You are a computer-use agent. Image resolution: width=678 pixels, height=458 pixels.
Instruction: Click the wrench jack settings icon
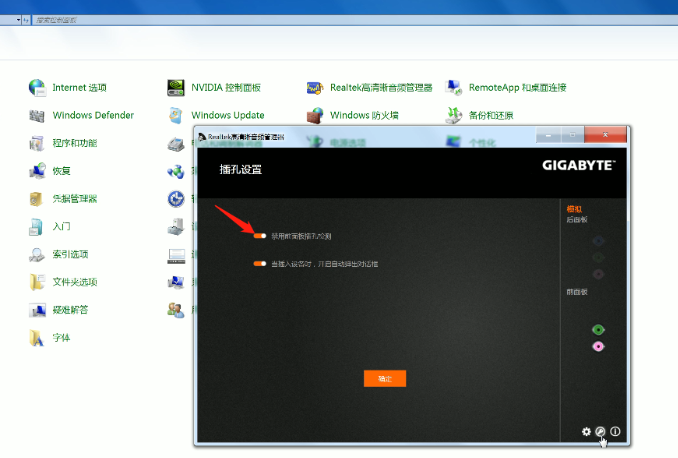tap(600, 432)
